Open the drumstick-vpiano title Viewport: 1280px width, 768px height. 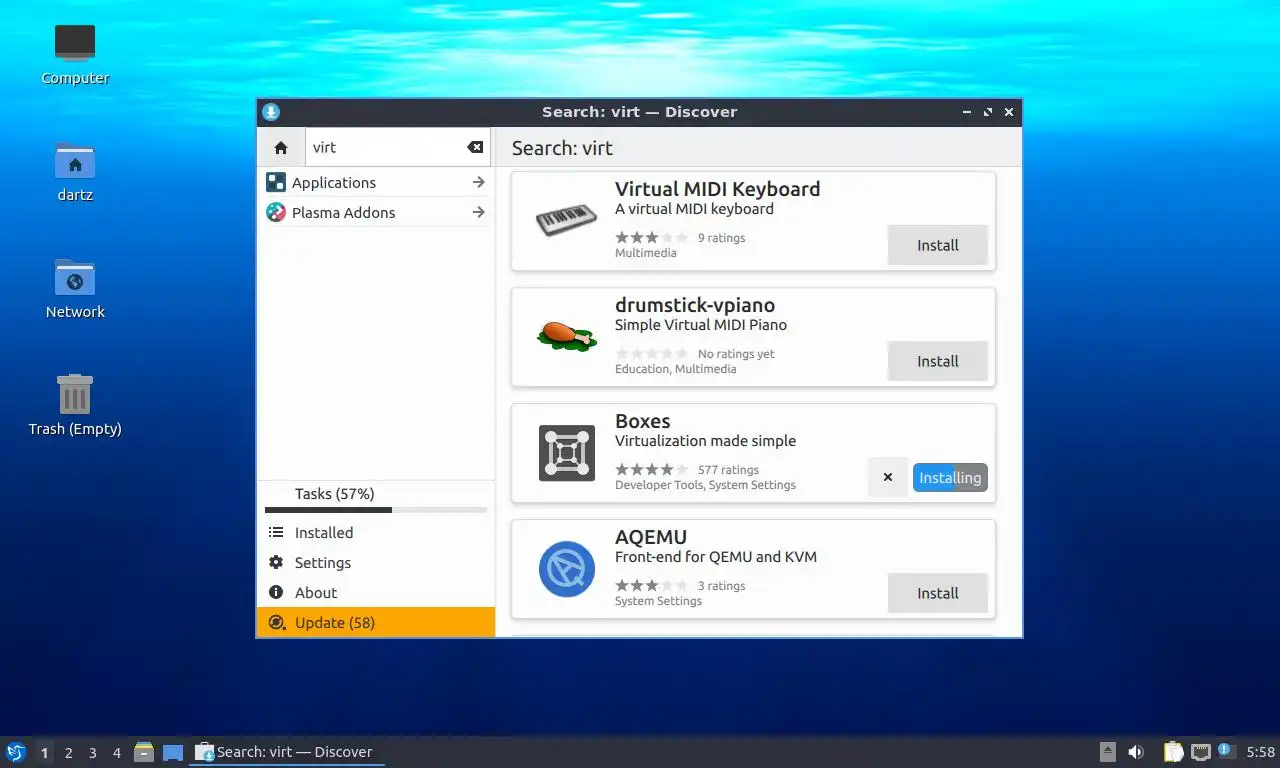pos(695,305)
